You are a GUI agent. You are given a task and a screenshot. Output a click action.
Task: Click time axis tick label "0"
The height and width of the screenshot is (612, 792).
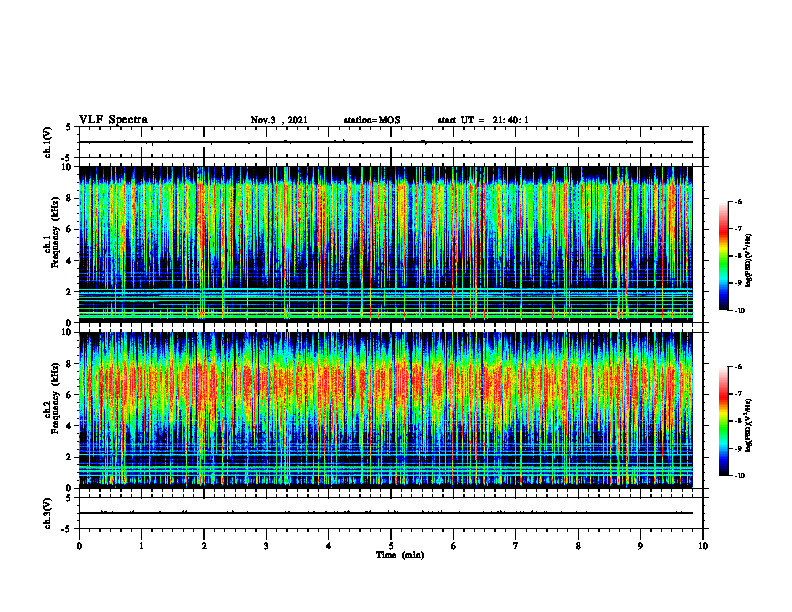79,546
